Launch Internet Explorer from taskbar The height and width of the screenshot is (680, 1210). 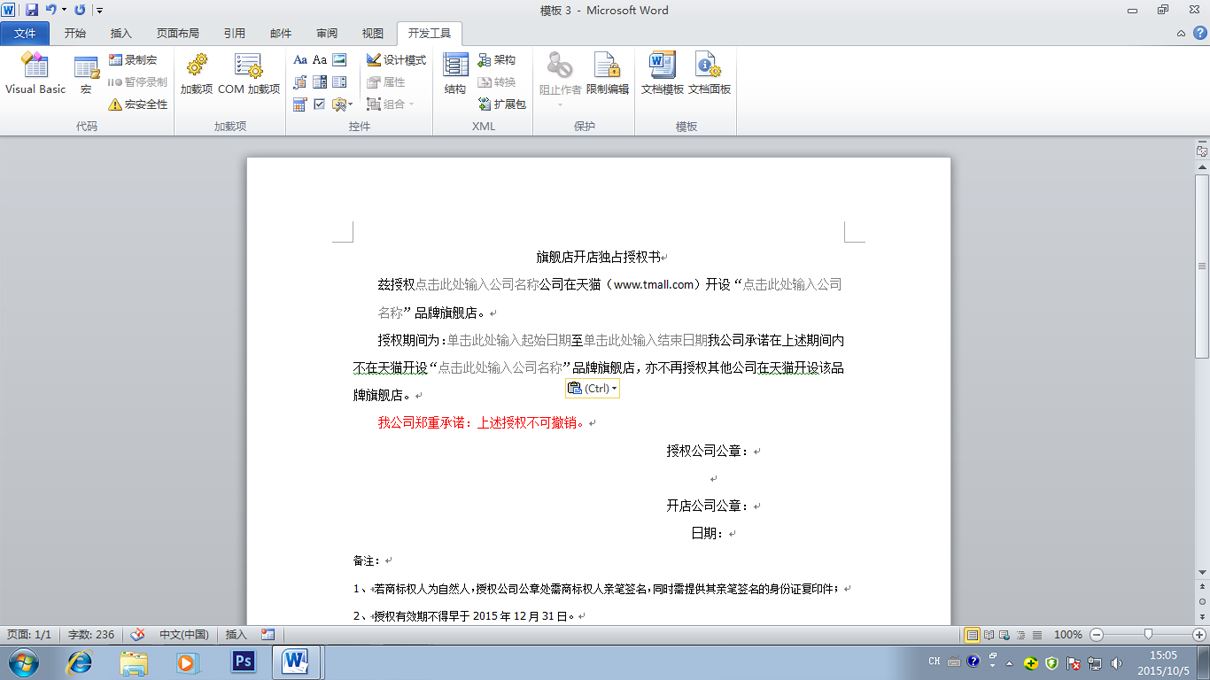(x=79, y=662)
